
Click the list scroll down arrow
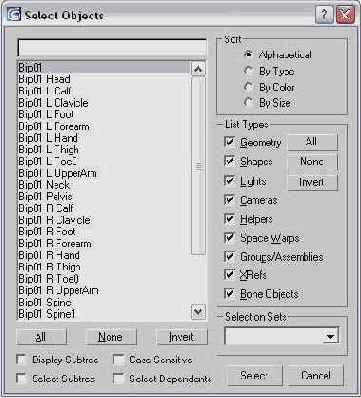click(198, 312)
